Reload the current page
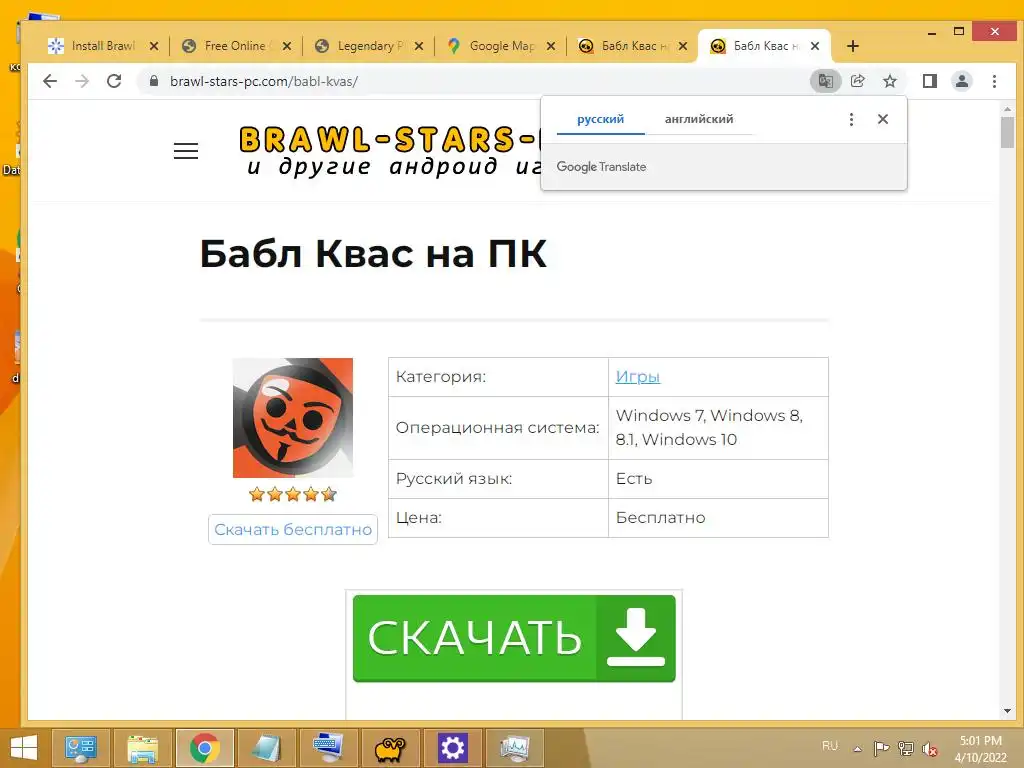1024x768 pixels. point(114,81)
